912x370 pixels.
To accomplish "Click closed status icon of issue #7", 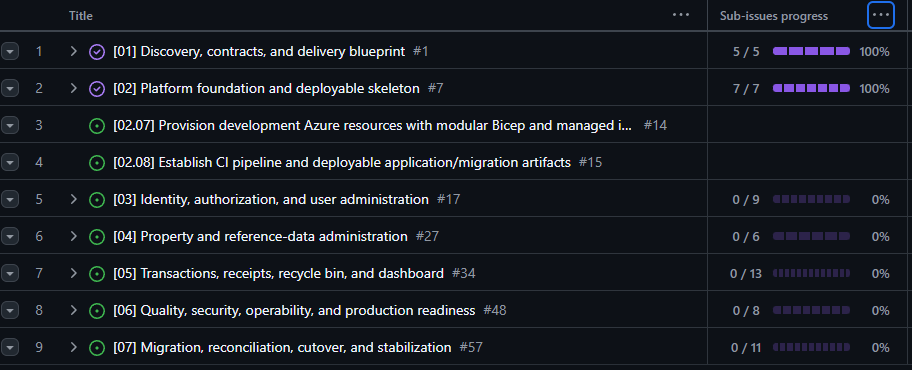I will point(97,88).
